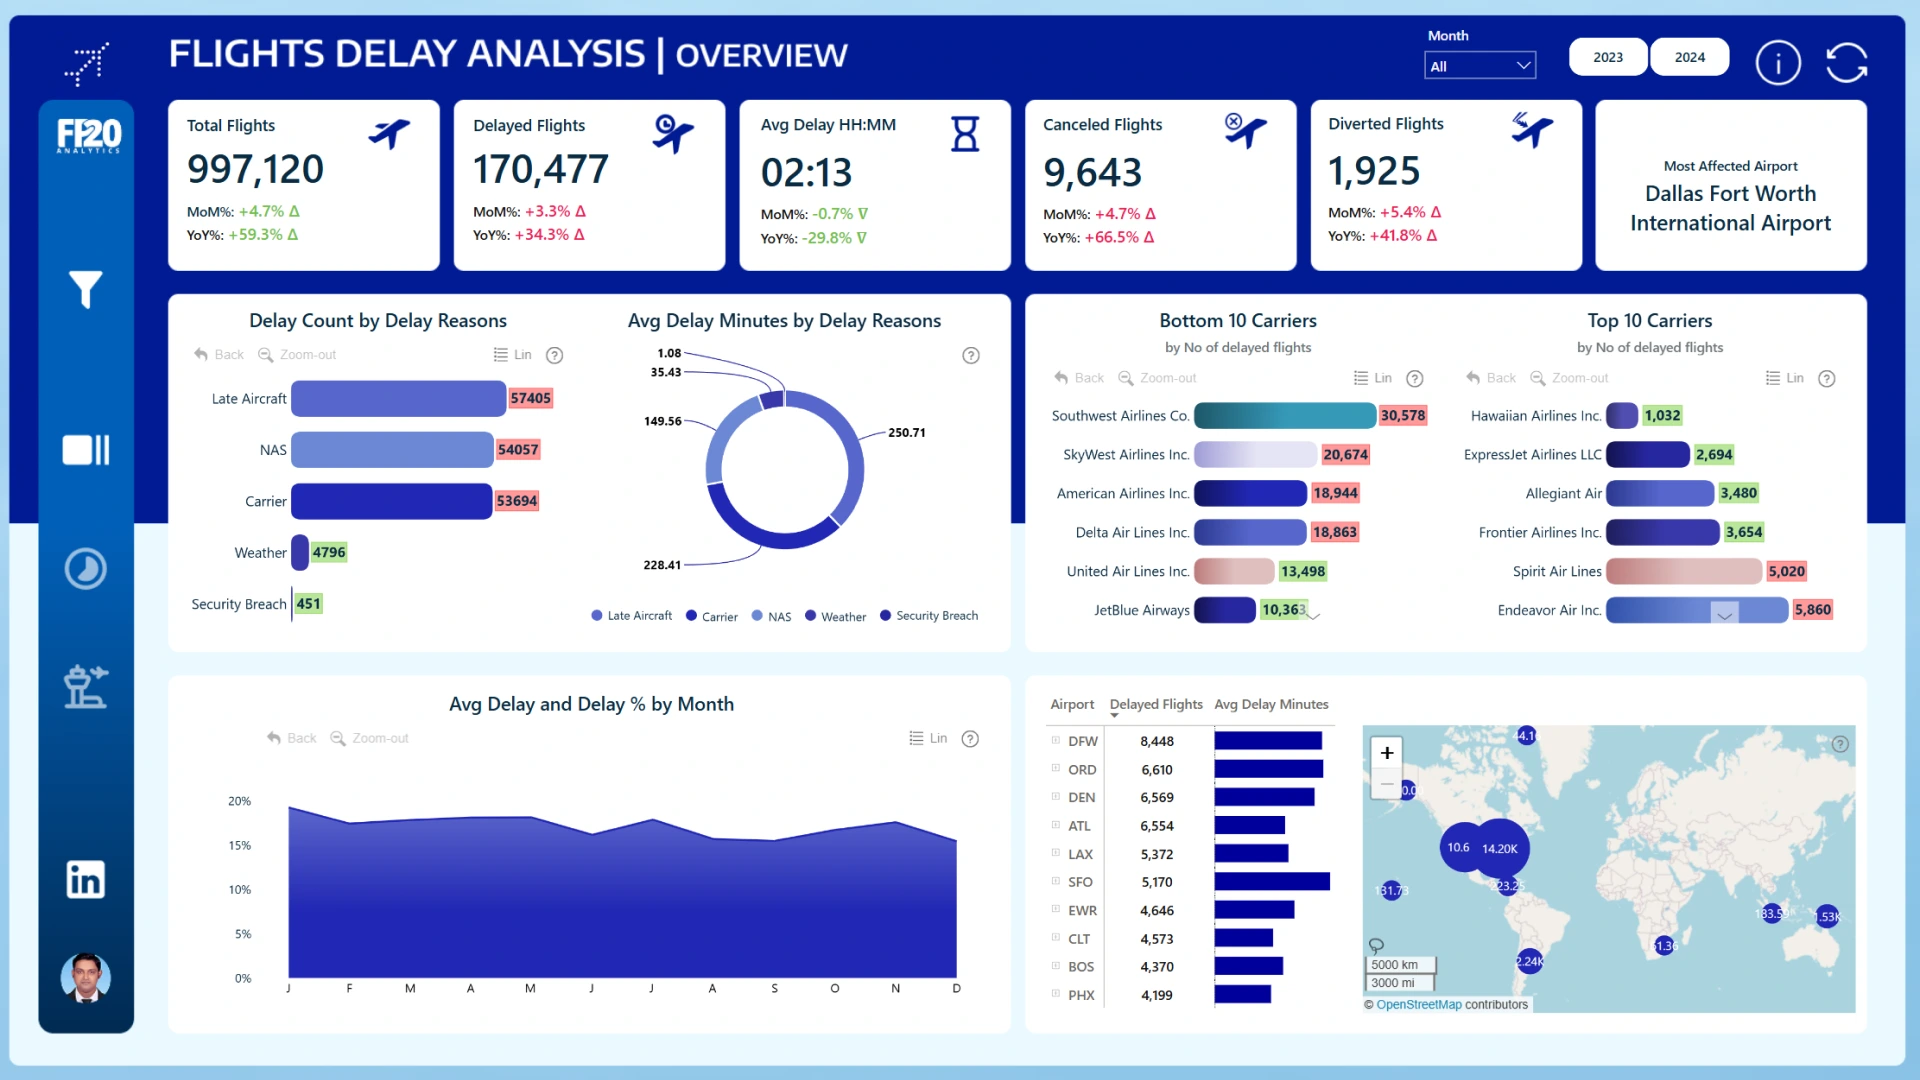The width and height of the screenshot is (1920, 1080).
Task: Zoom in on the map with plus button
Action: 1387,753
